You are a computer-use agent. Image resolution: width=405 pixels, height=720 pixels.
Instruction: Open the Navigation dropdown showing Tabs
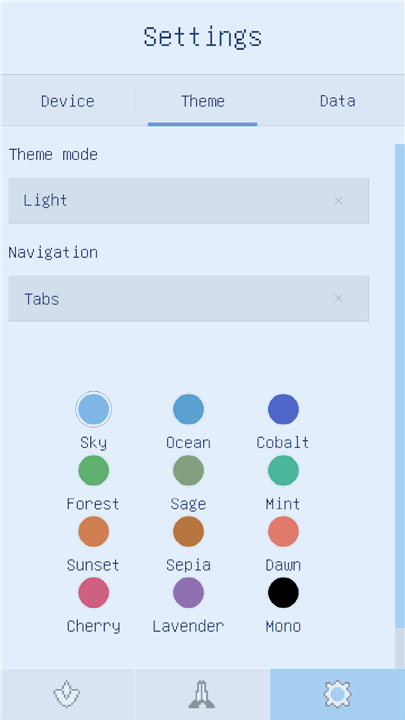[x=188, y=298]
